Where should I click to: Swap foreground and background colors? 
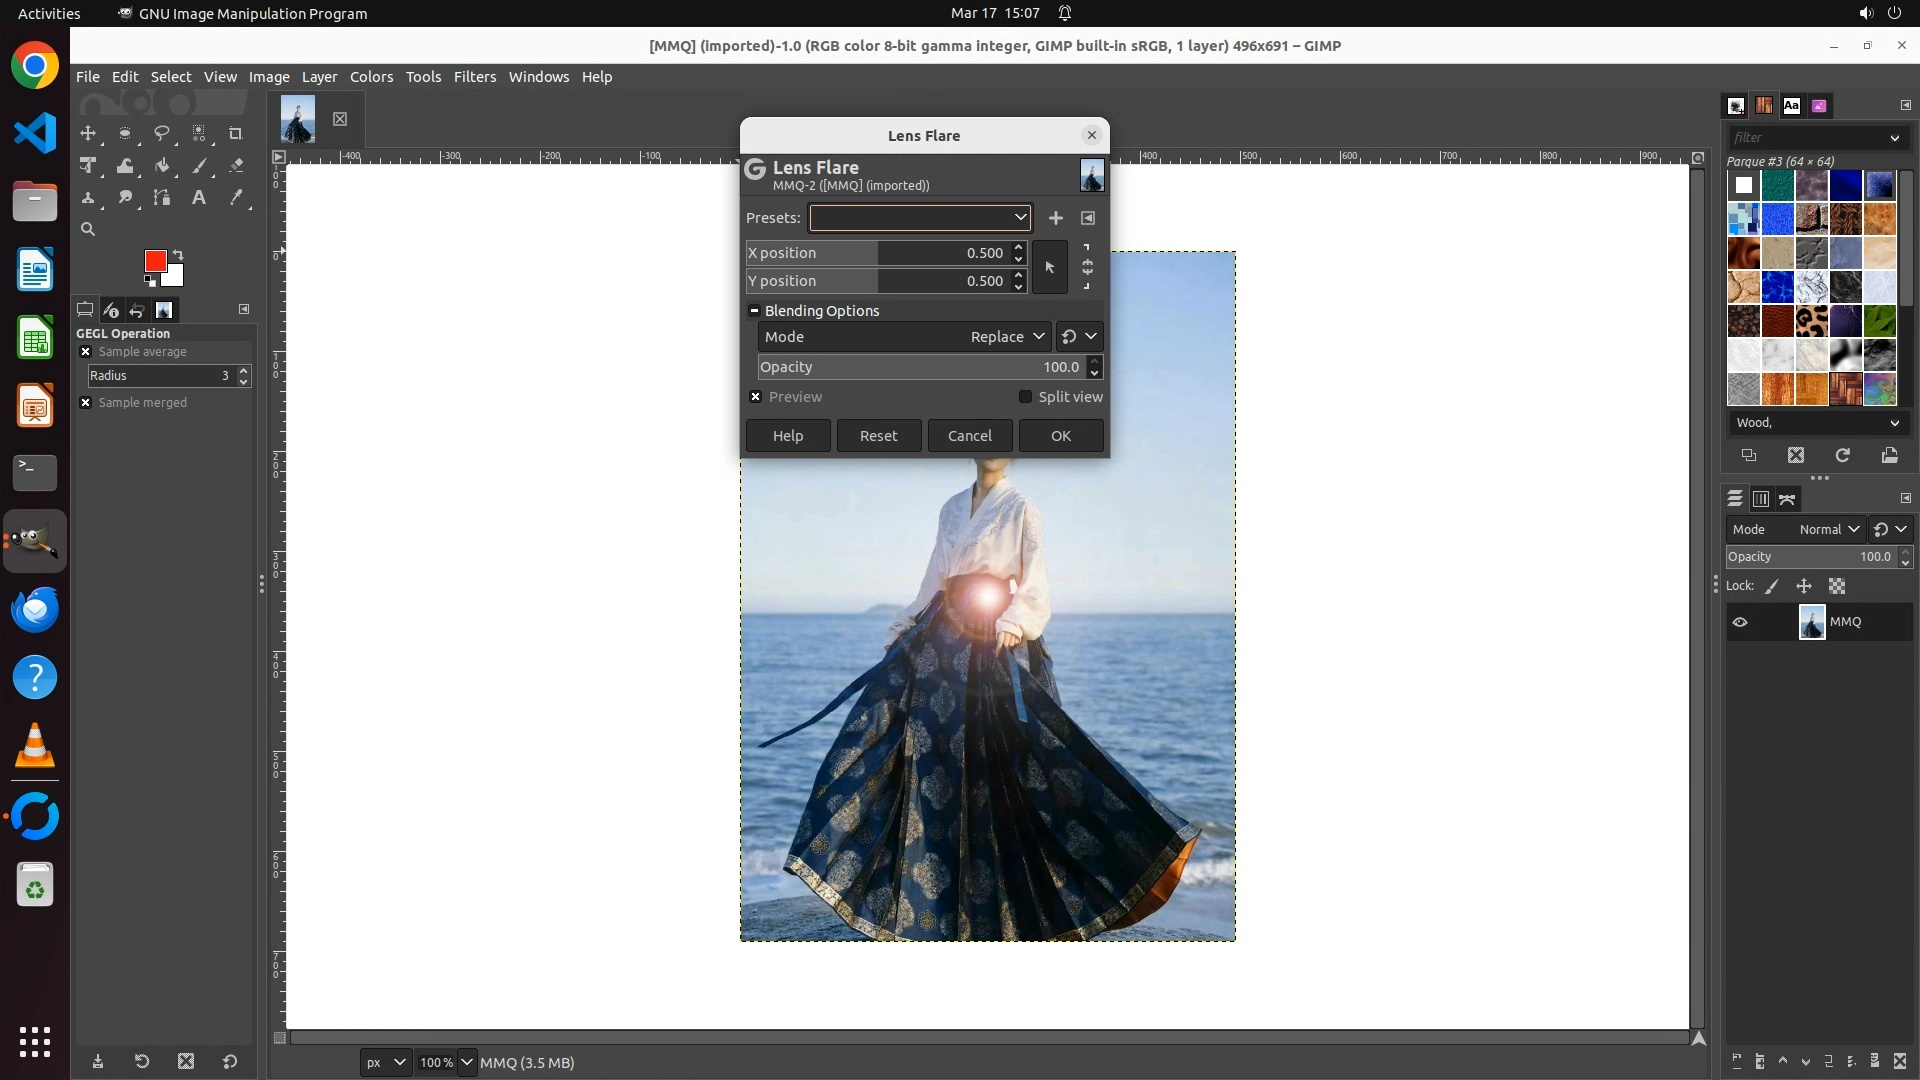[178, 254]
